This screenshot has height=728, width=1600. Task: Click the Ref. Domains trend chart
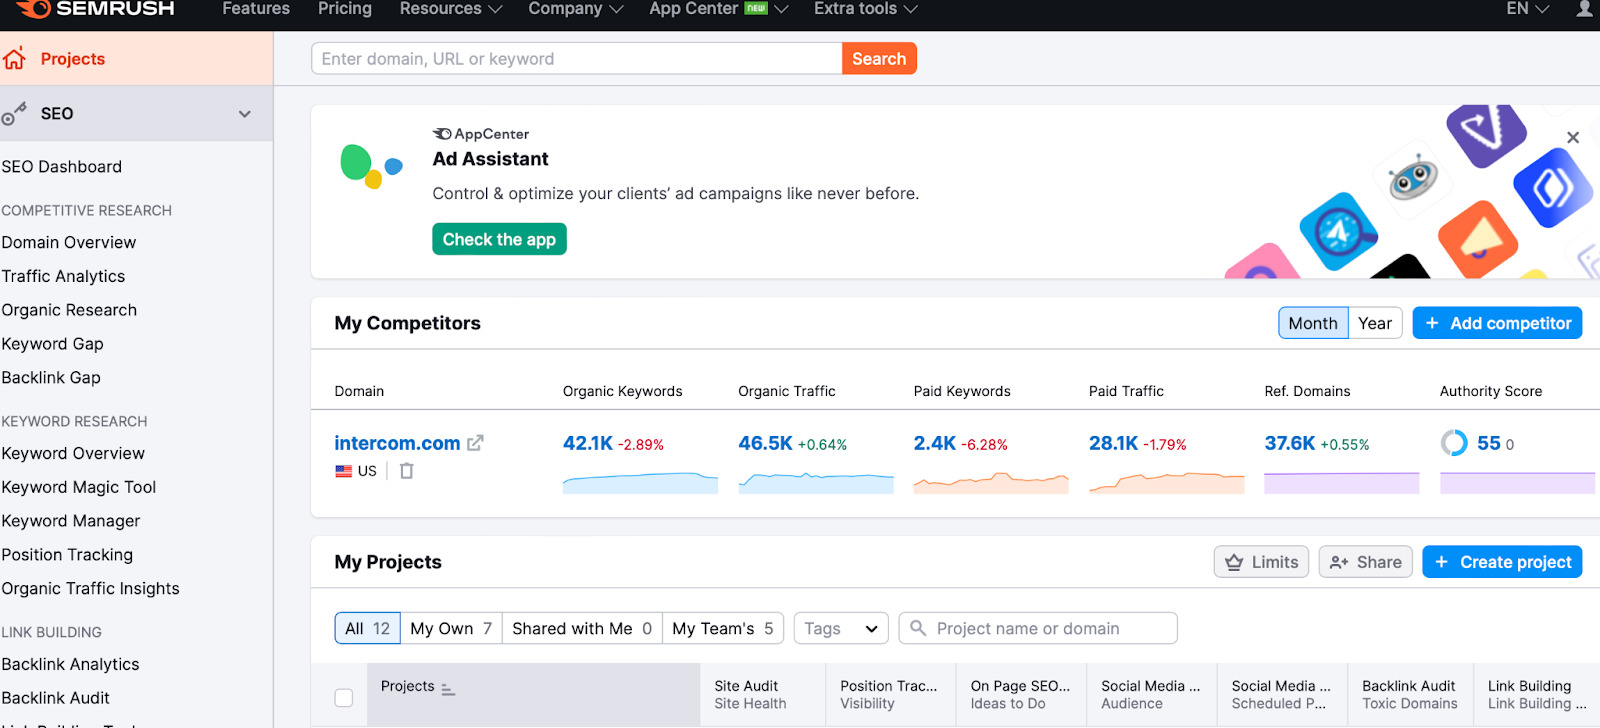[1342, 482]
